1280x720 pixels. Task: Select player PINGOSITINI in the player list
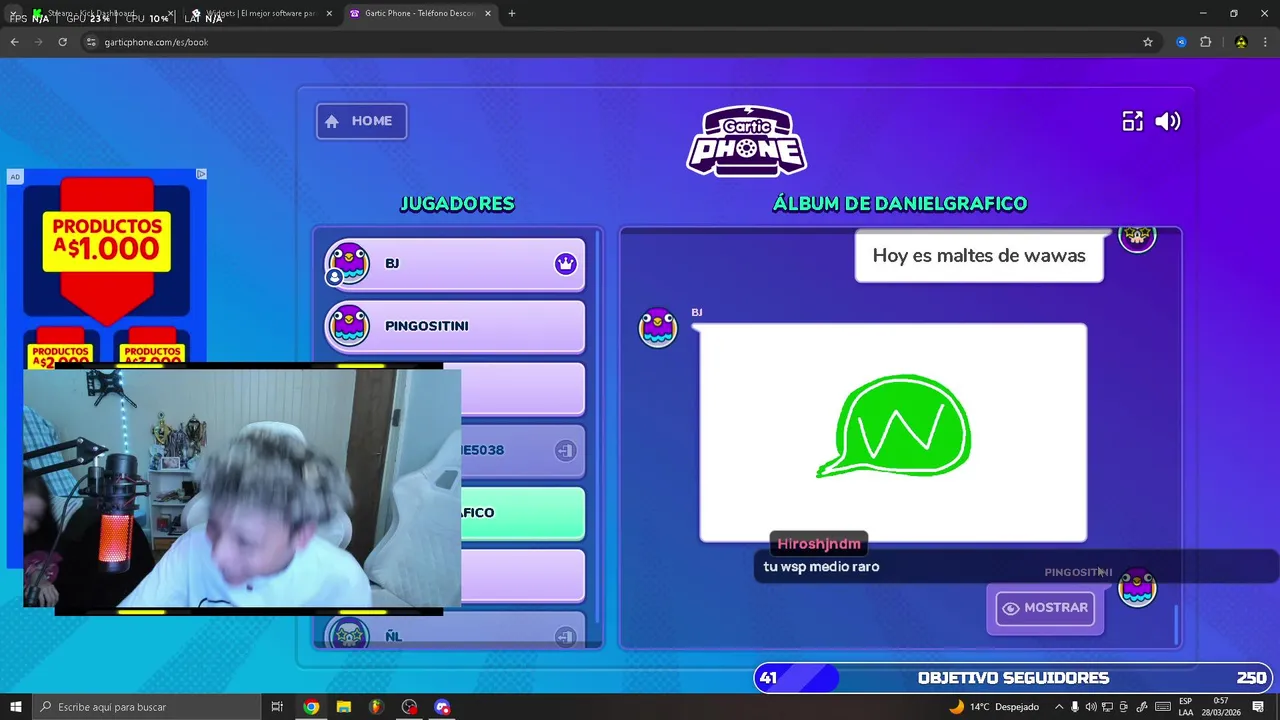click(455, 327)
